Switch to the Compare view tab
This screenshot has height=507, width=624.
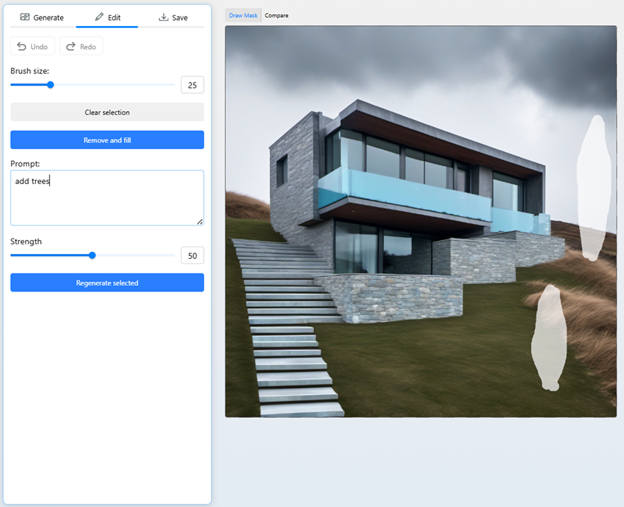pos(276,15)
